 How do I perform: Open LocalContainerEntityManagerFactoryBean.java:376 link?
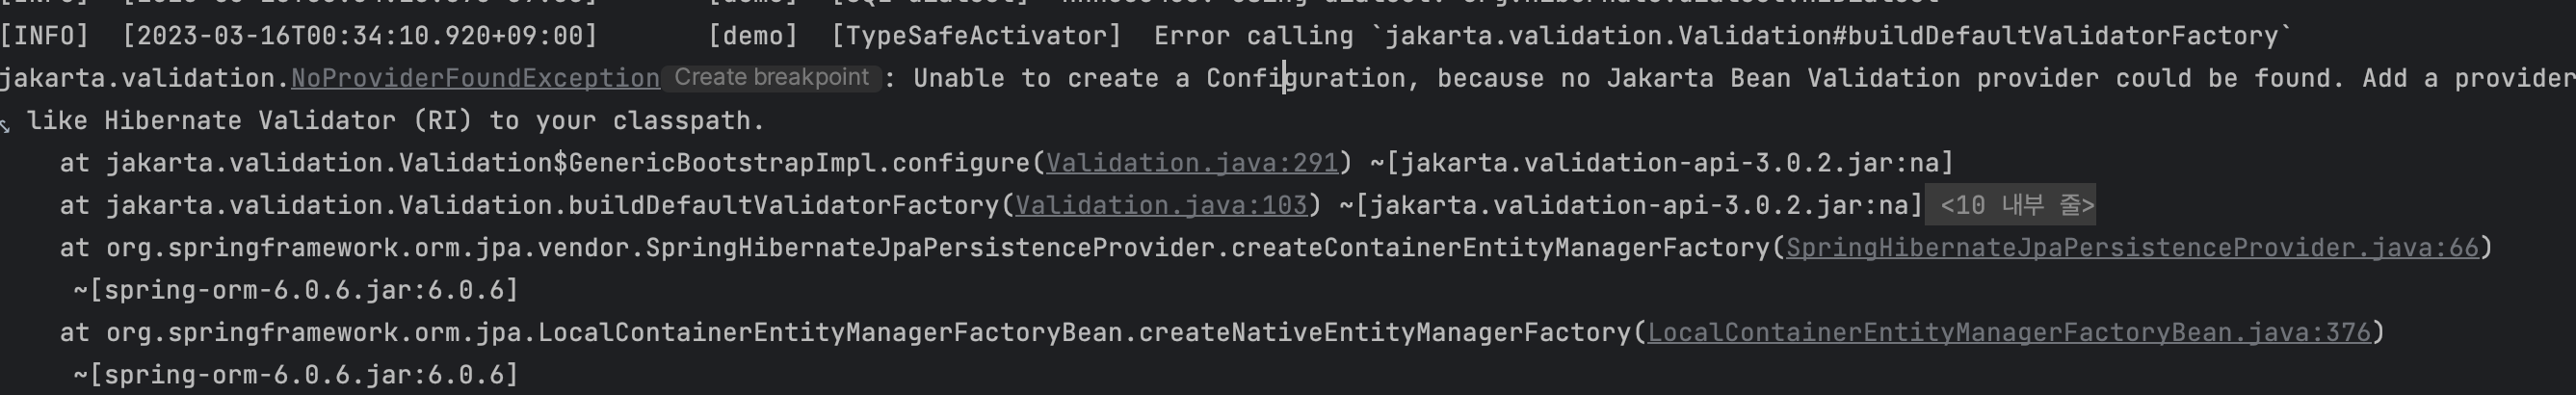pos(2009,332)
